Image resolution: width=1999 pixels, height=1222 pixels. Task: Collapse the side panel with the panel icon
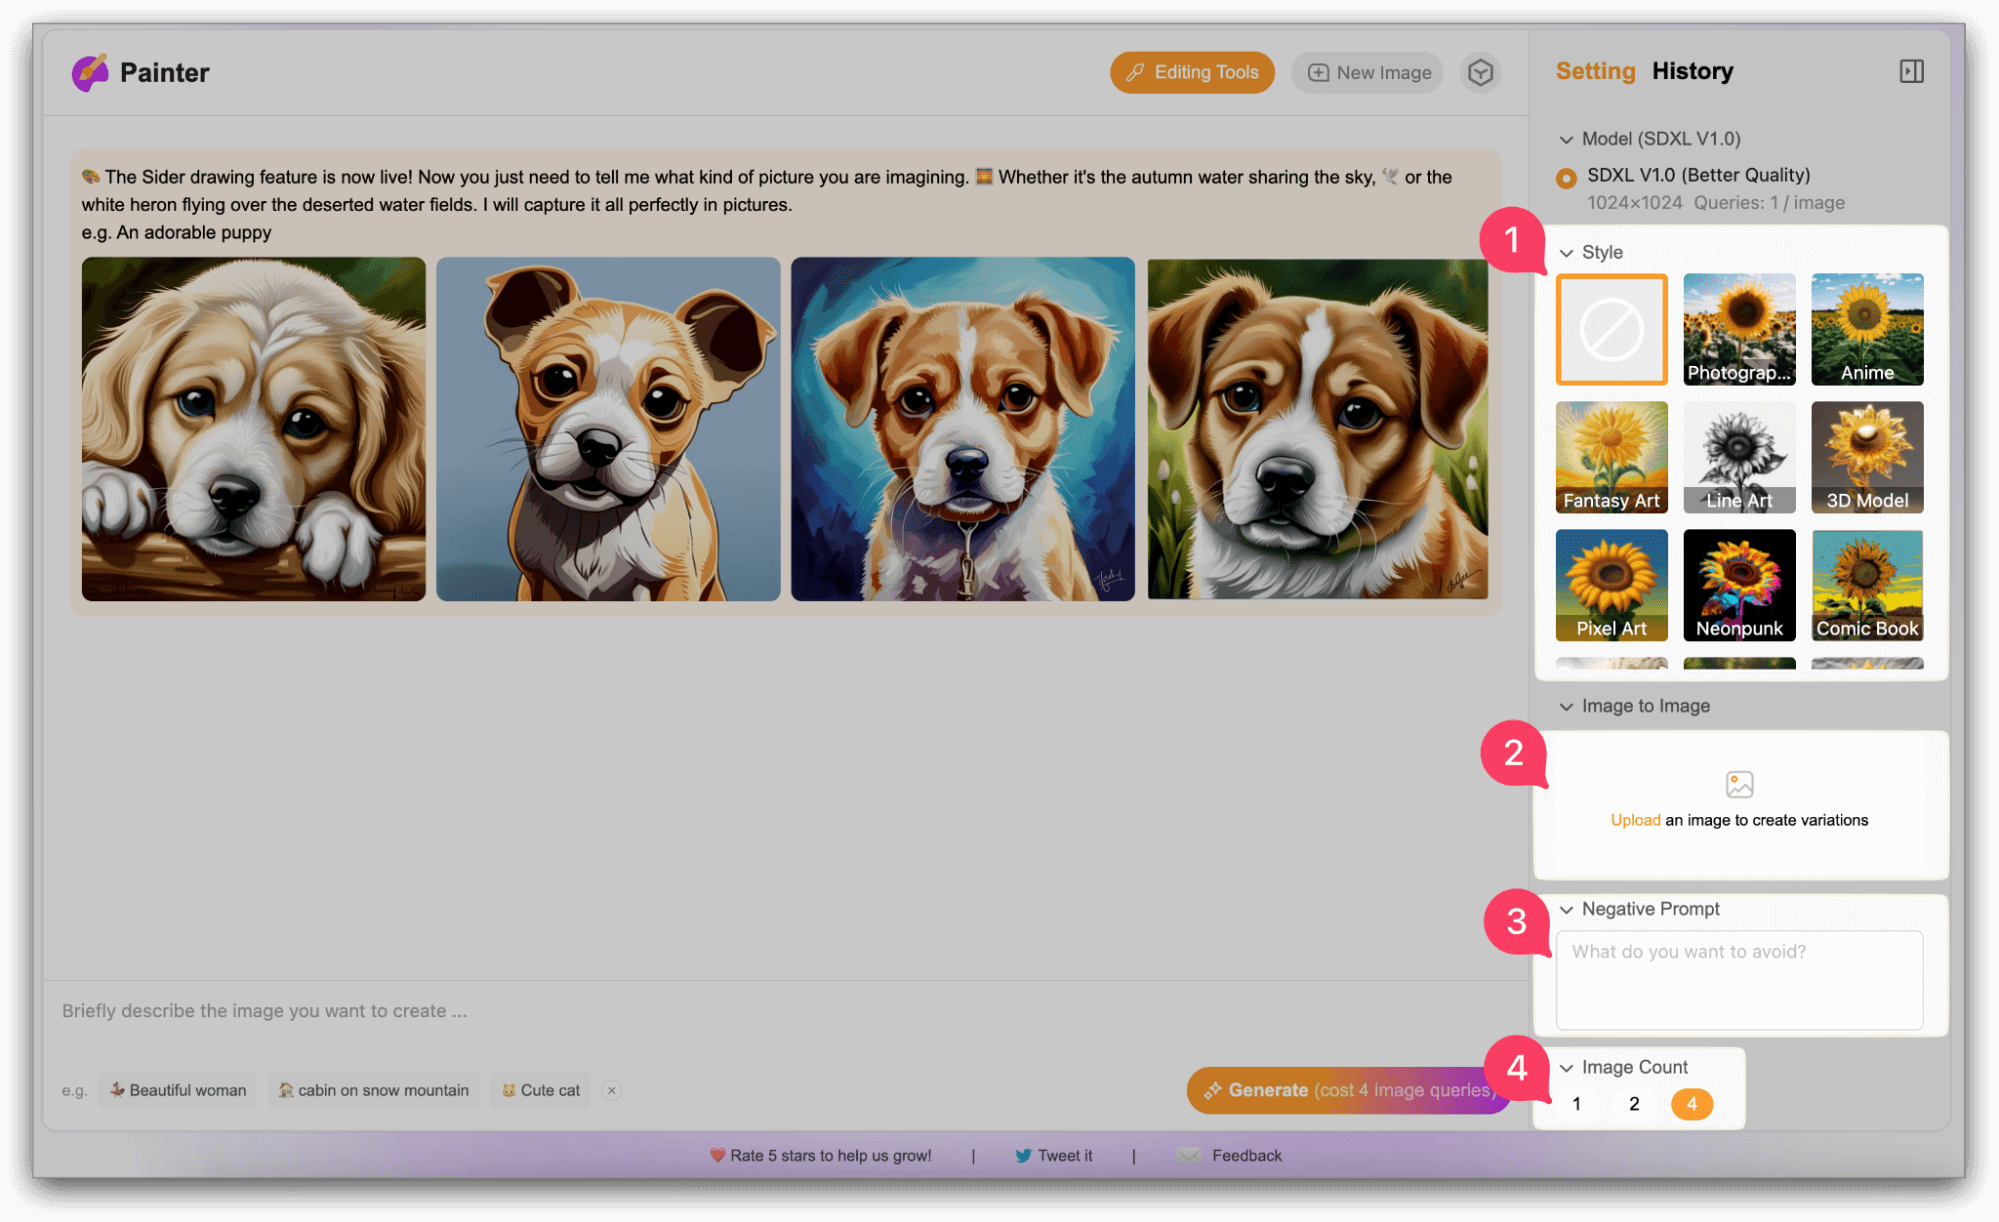click(x=1911, y=71)
